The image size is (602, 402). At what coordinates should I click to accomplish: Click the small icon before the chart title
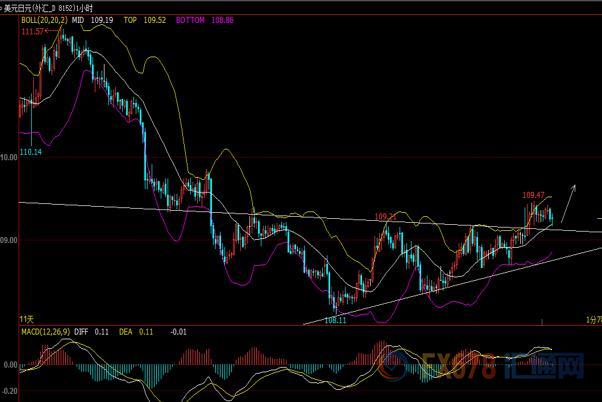point(7,6)
